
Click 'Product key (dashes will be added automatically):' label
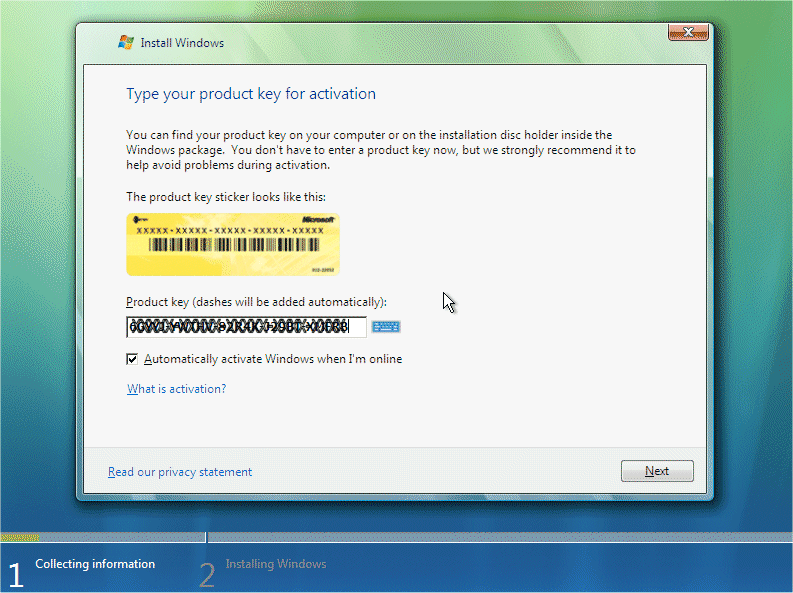[256, 302]
